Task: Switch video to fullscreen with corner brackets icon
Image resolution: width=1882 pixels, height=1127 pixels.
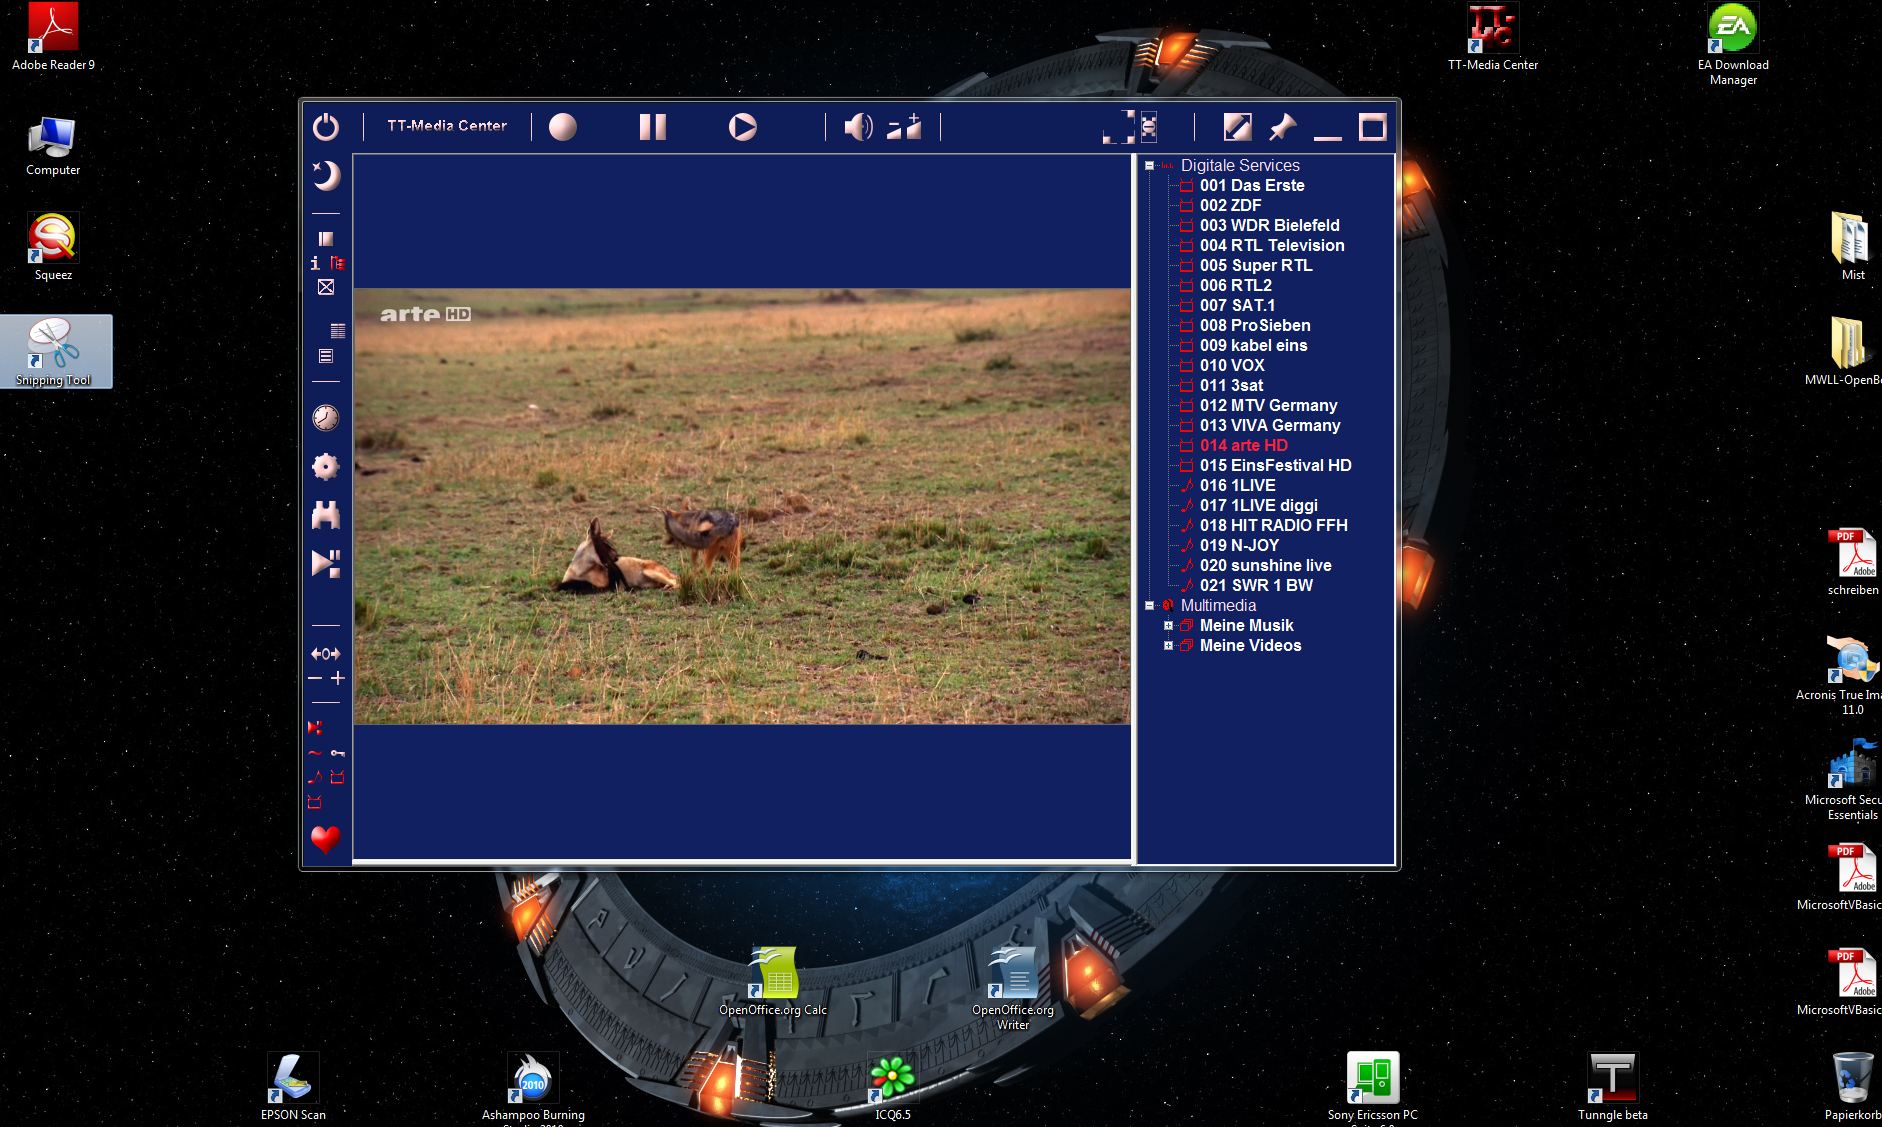Action: (x=1118, y=127)
